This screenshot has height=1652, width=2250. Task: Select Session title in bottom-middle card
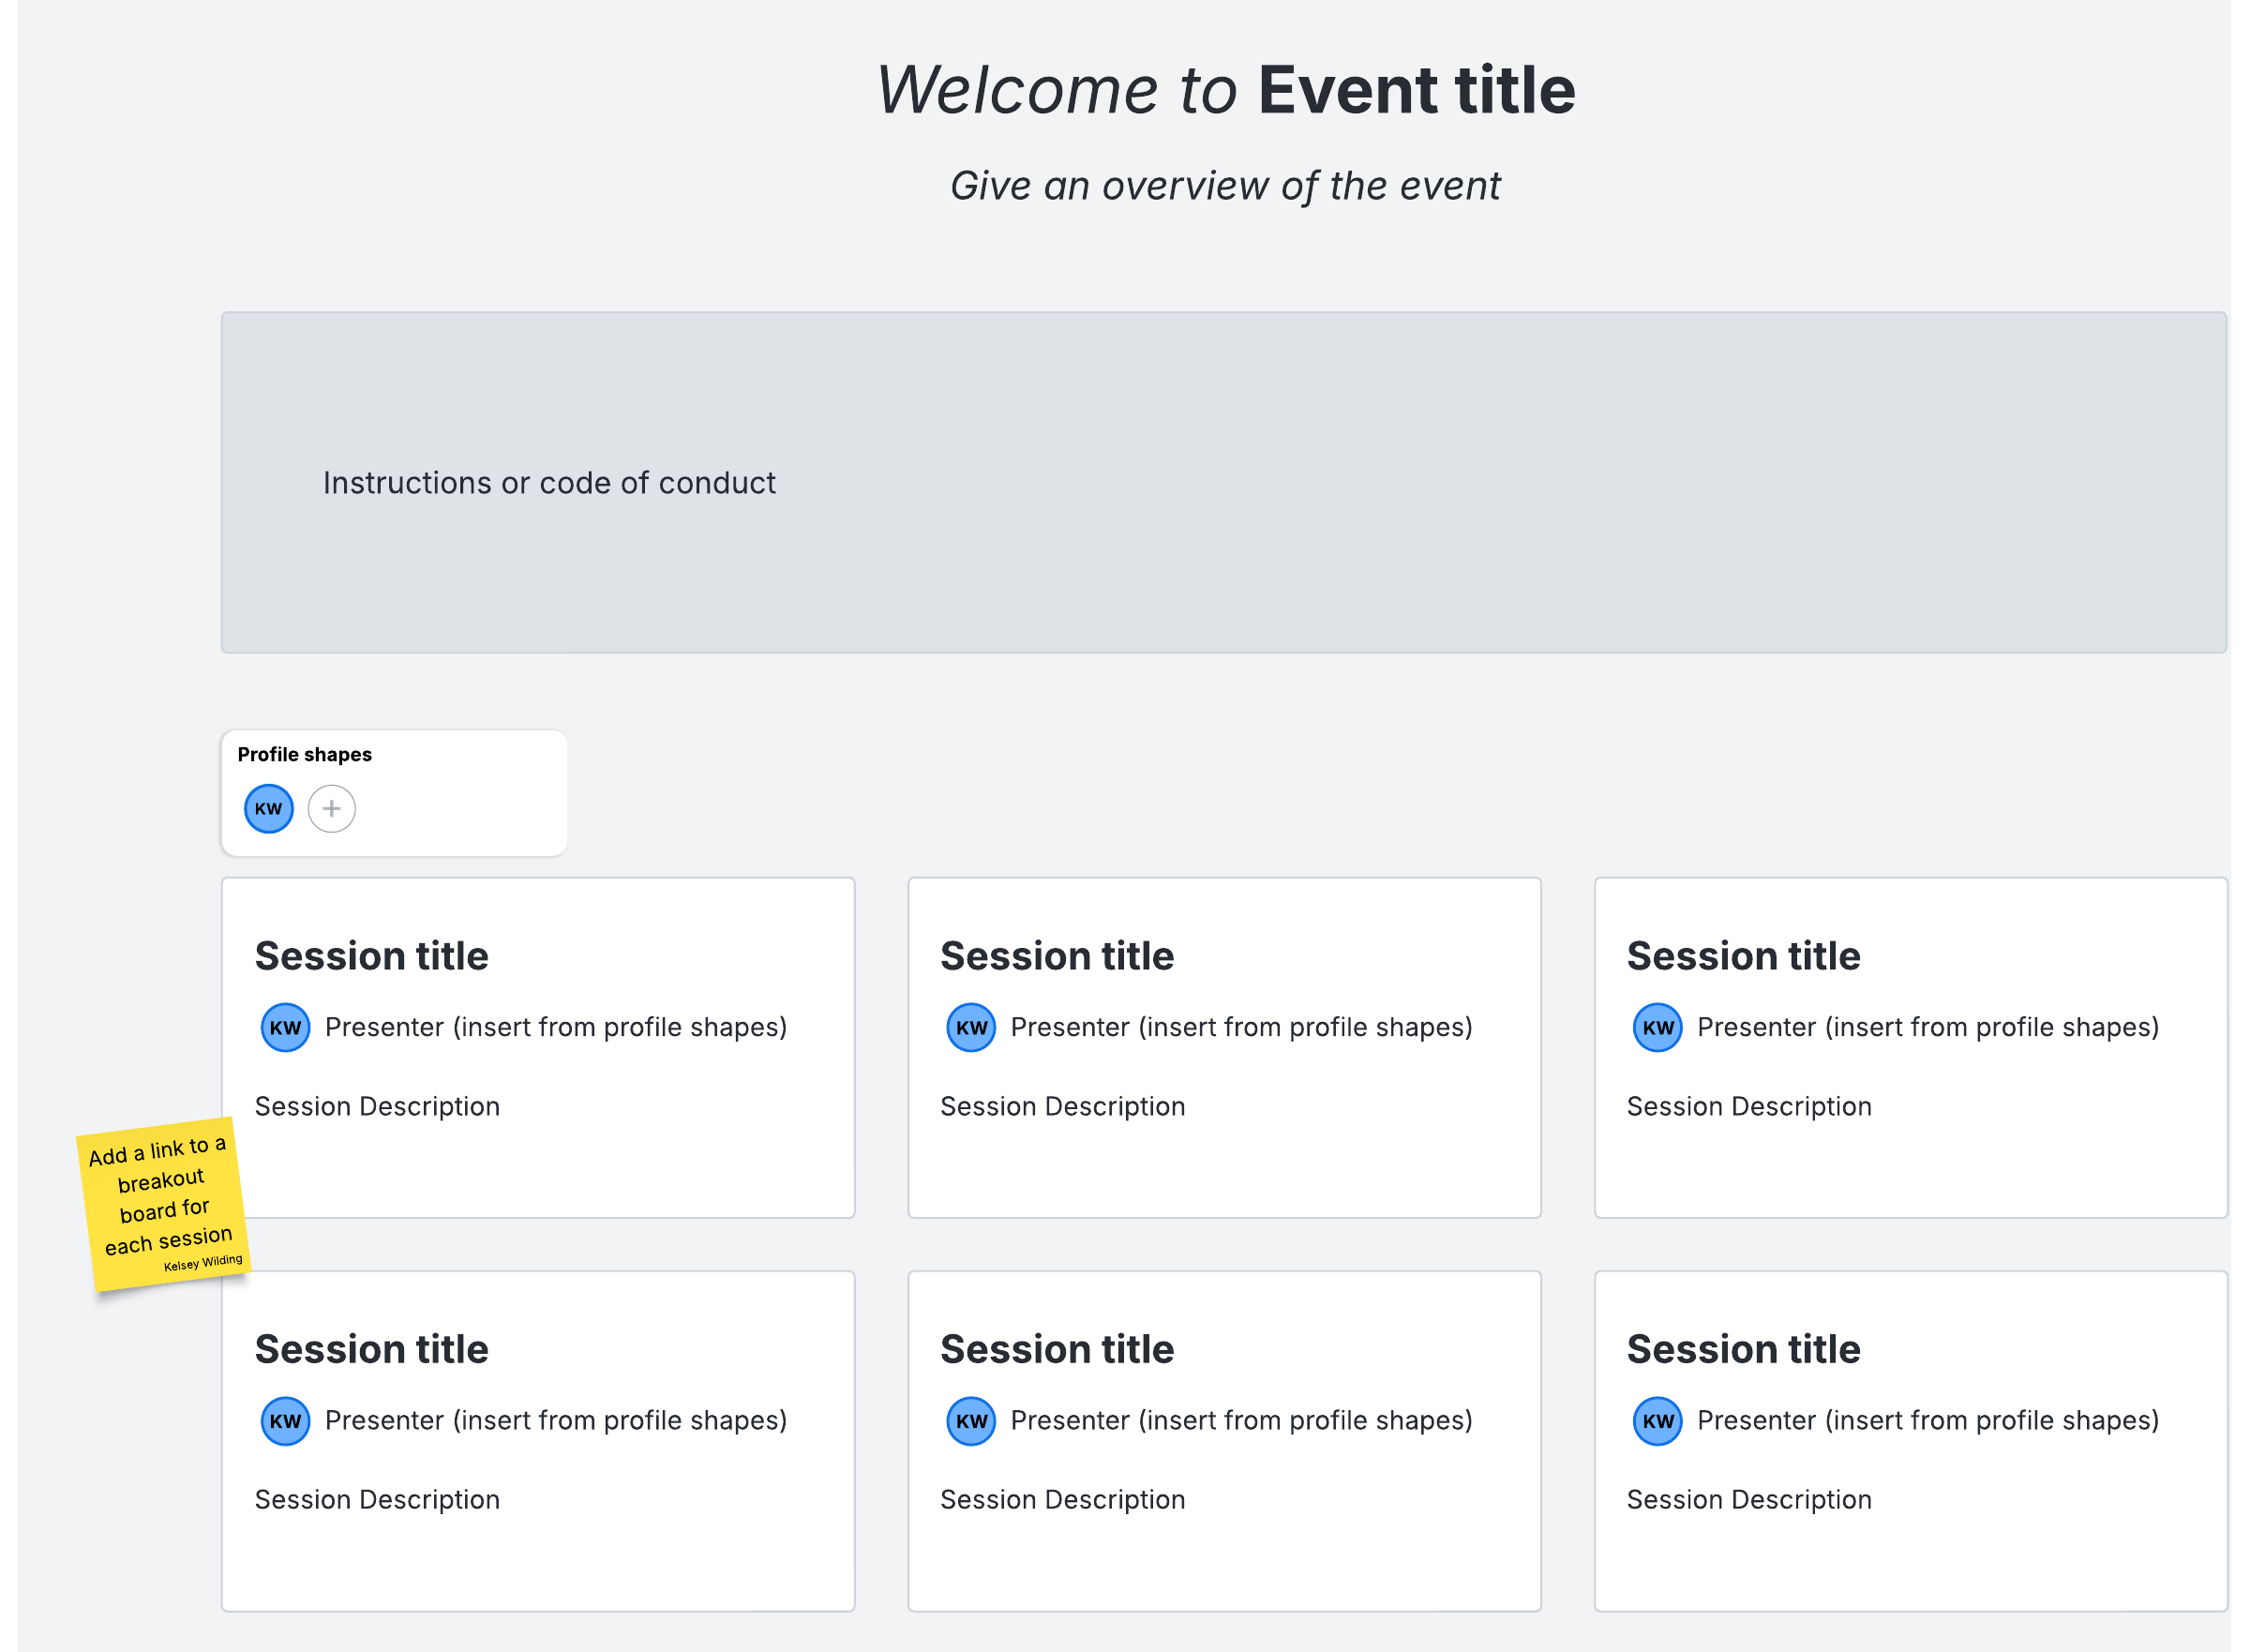click(1056, 1349)
